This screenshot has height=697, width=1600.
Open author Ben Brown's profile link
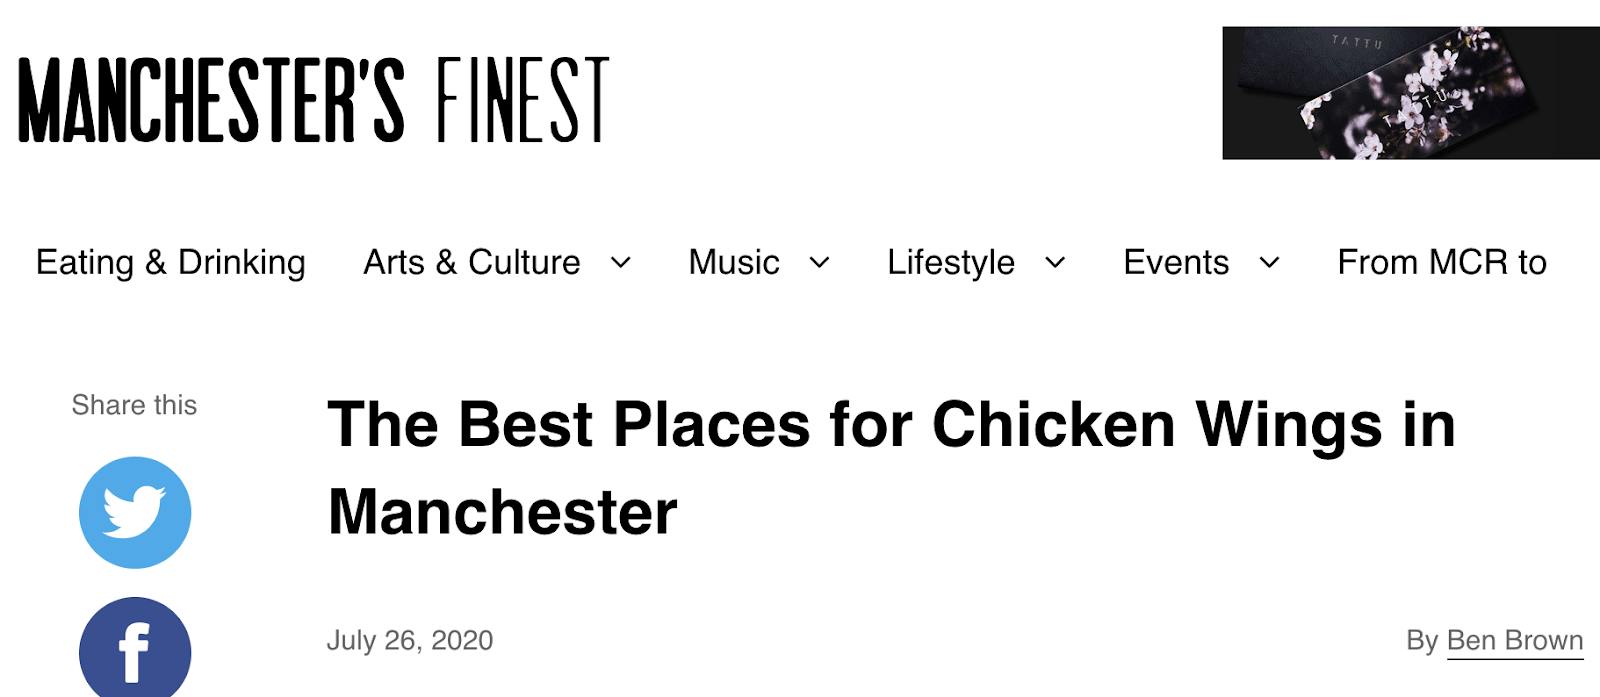[1515, 640]
